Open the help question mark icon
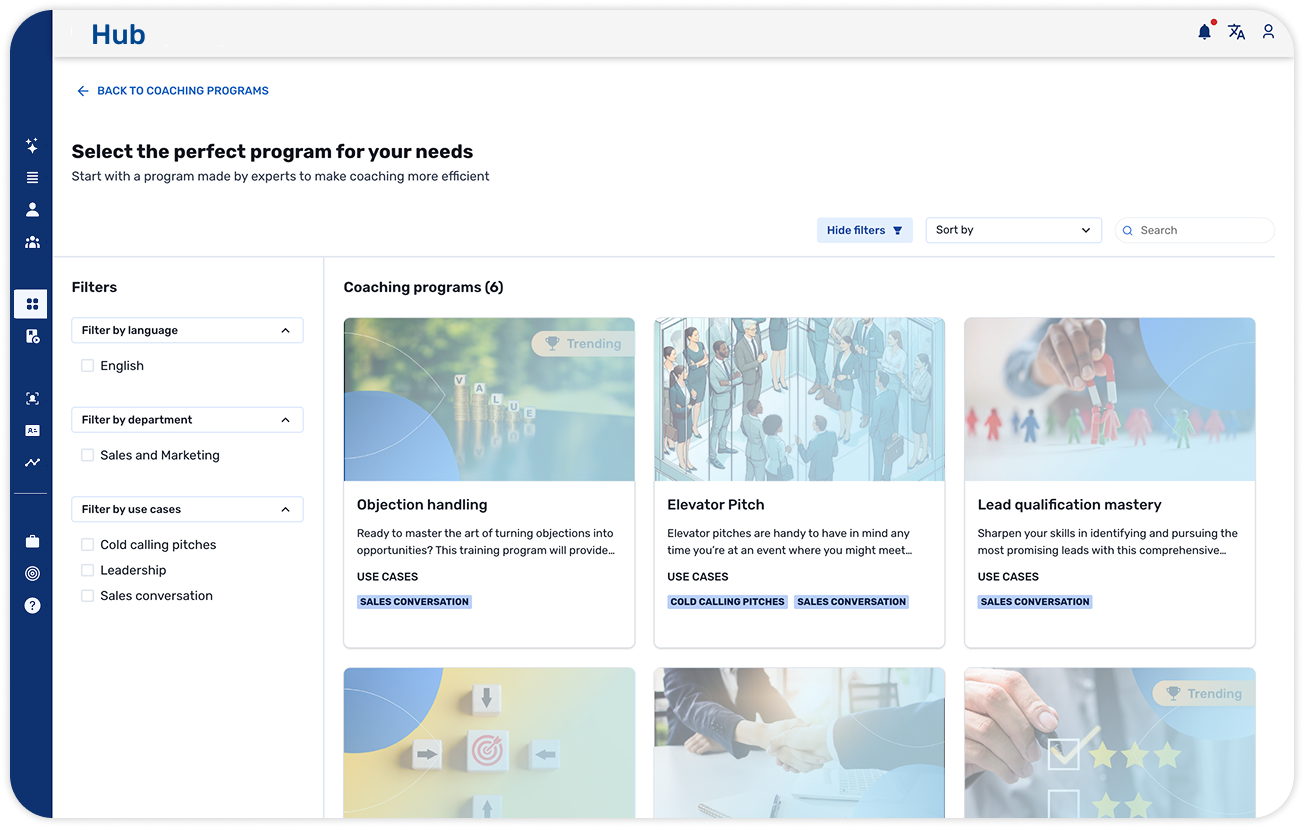This screenshot has width=1304, height=828. click(x=32, y=605)
